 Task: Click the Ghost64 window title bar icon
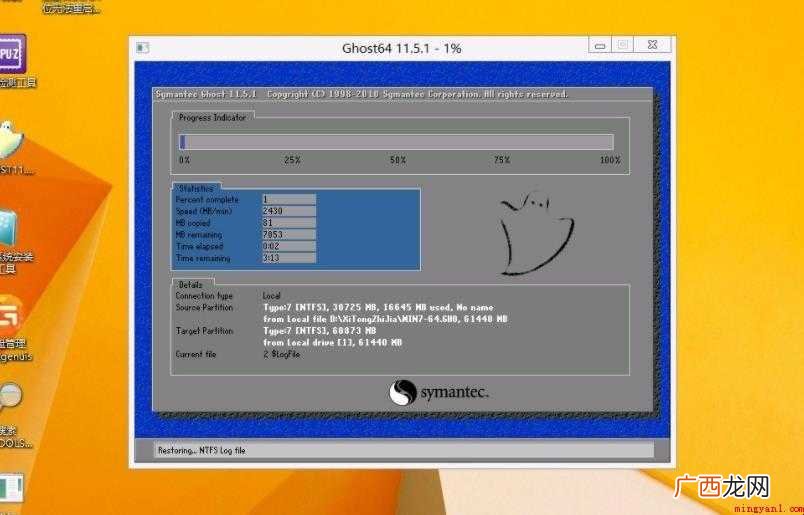coord(143,48)
